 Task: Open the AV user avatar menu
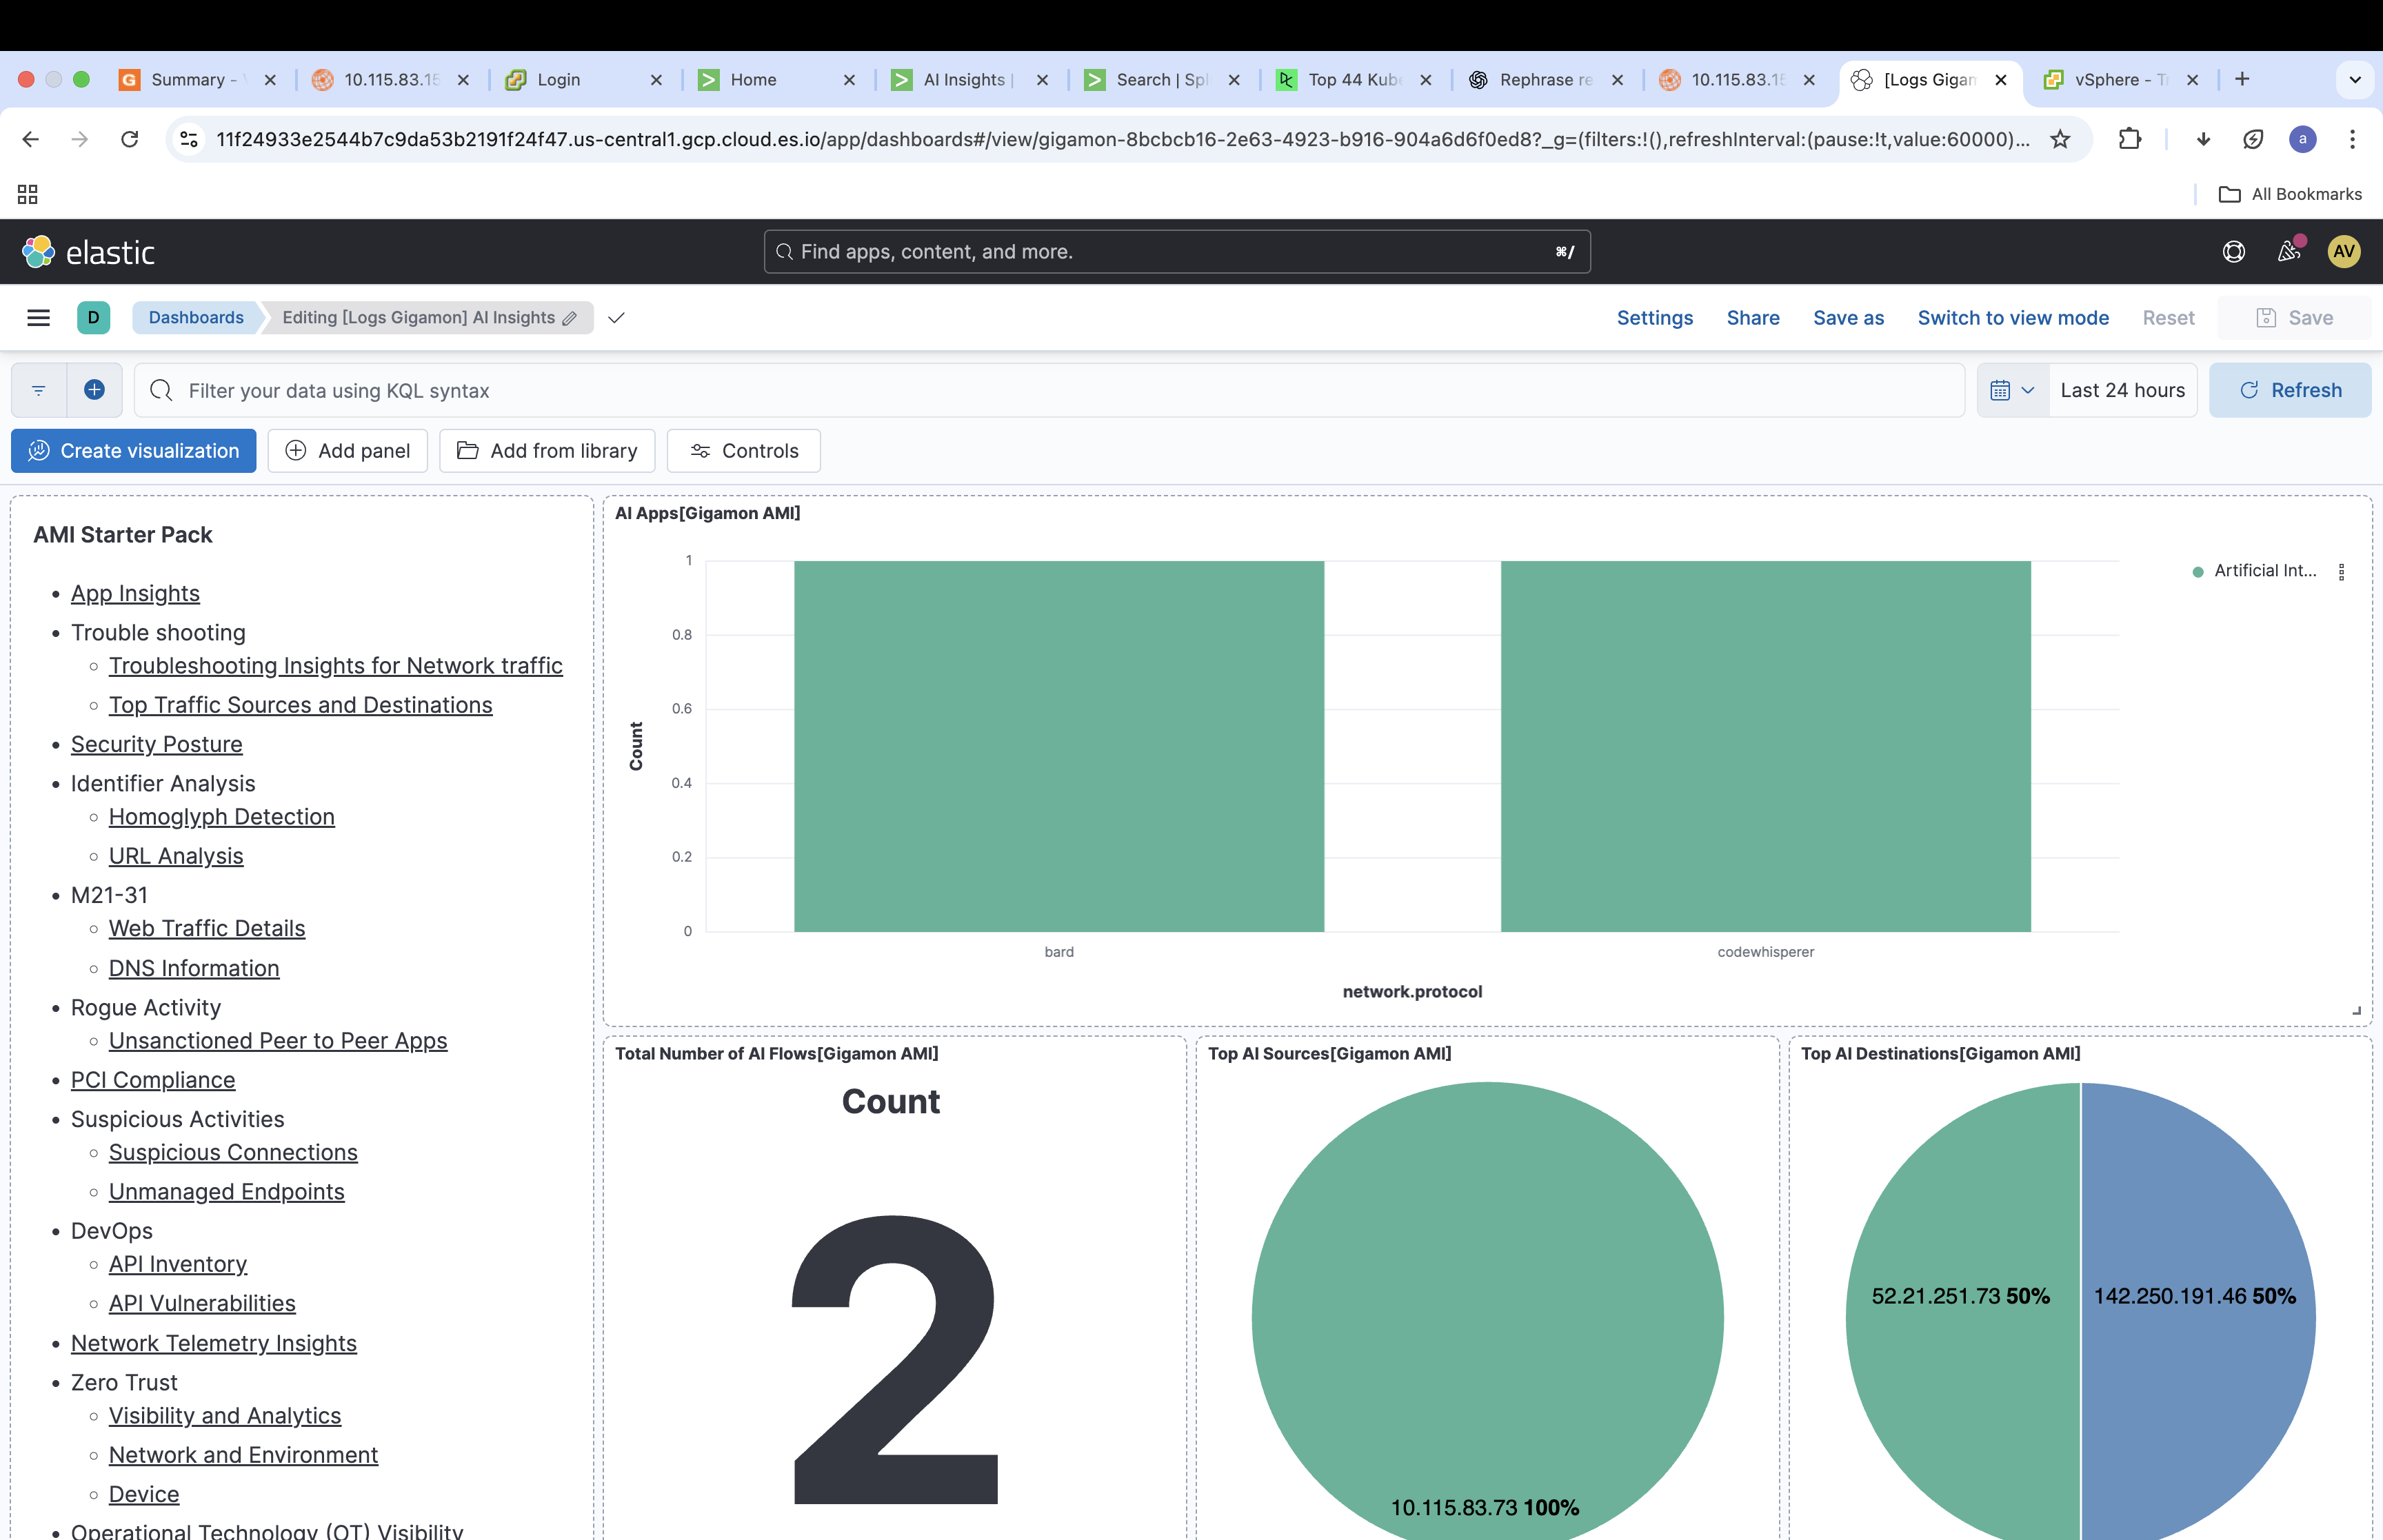(x=2344, y=252)
